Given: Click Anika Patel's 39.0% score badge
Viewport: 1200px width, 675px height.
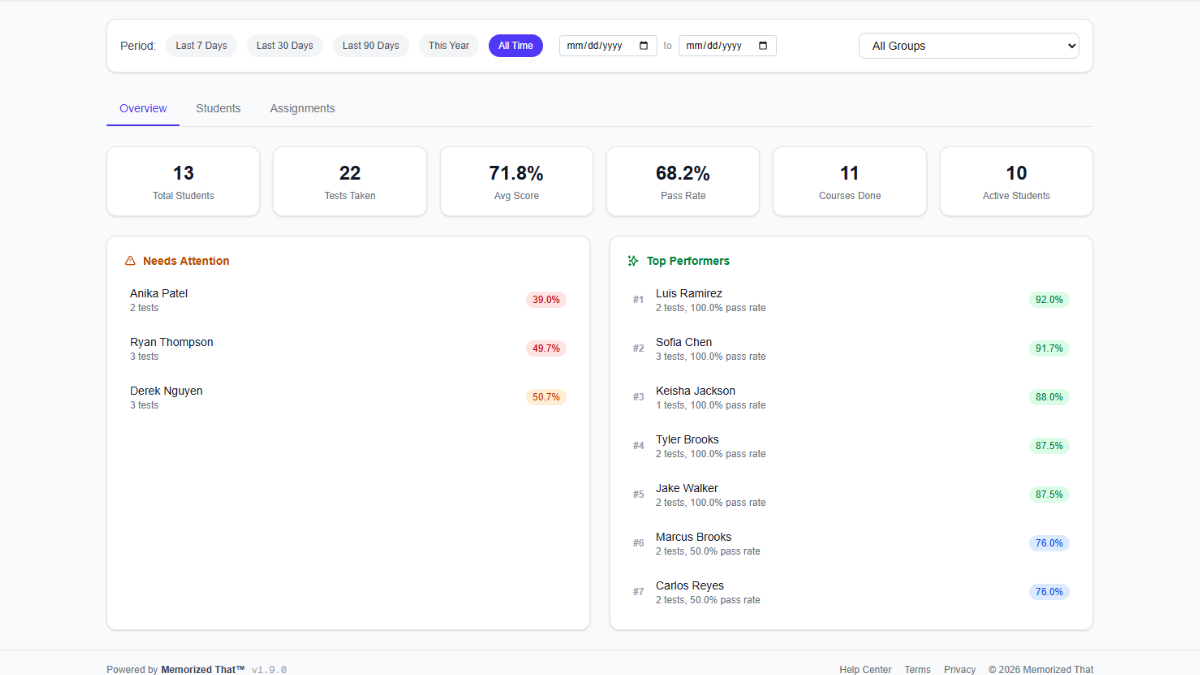Looking at the screenshot, I should (x=546, y=300).
